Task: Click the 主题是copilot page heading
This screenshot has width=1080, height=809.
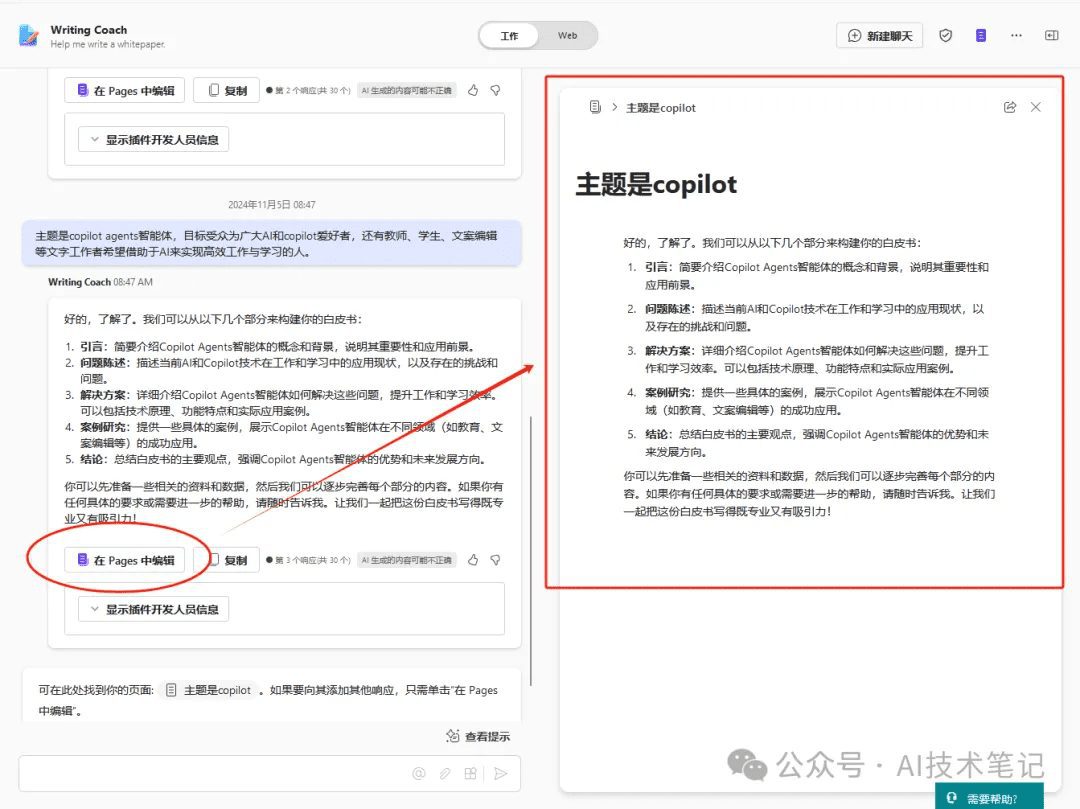Action: 656,185
